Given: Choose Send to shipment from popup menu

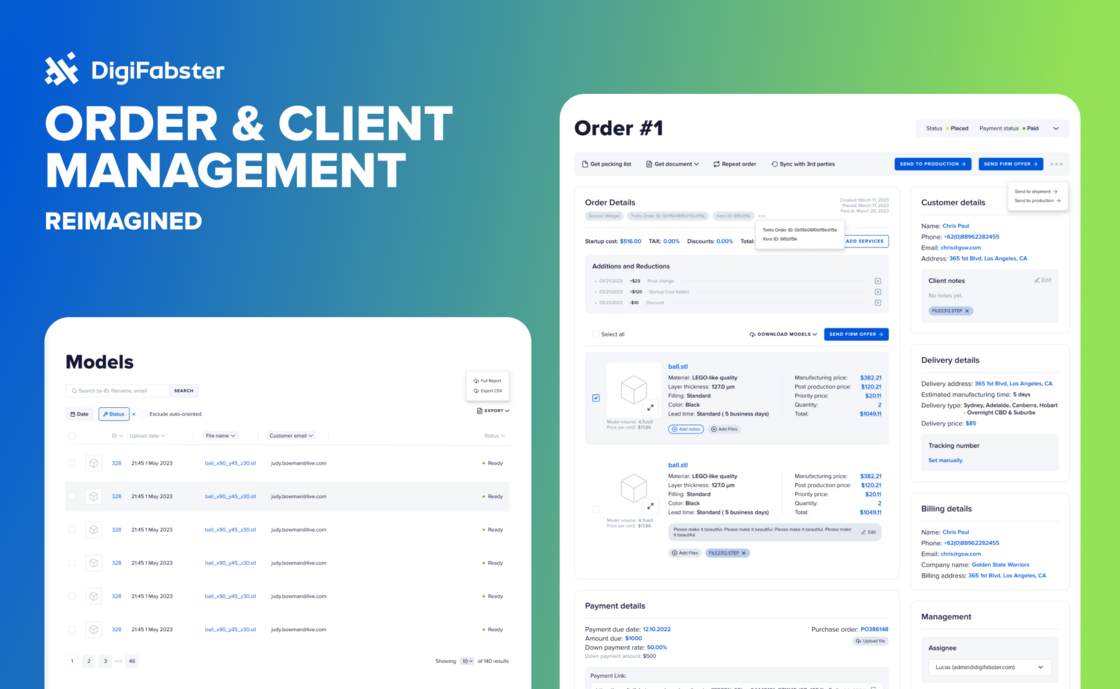Looking at the screenshot, I should [x=1036, y=191].
